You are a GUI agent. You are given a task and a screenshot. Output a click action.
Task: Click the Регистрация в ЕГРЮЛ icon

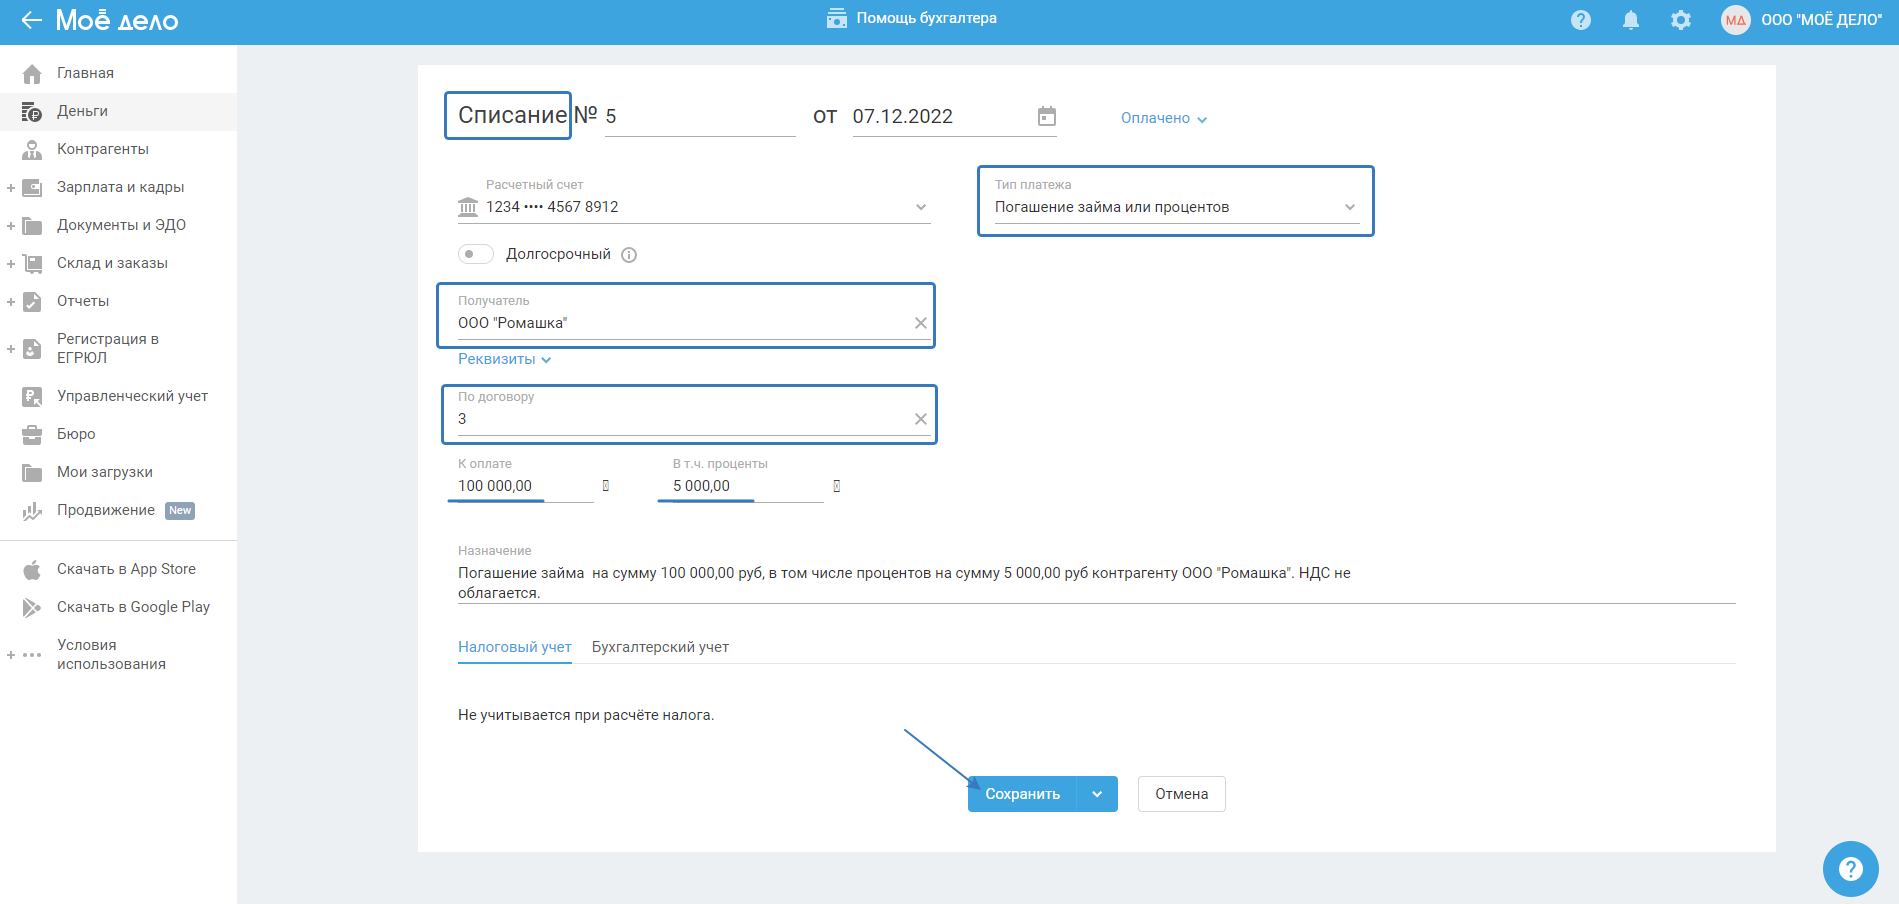point(32,349)
